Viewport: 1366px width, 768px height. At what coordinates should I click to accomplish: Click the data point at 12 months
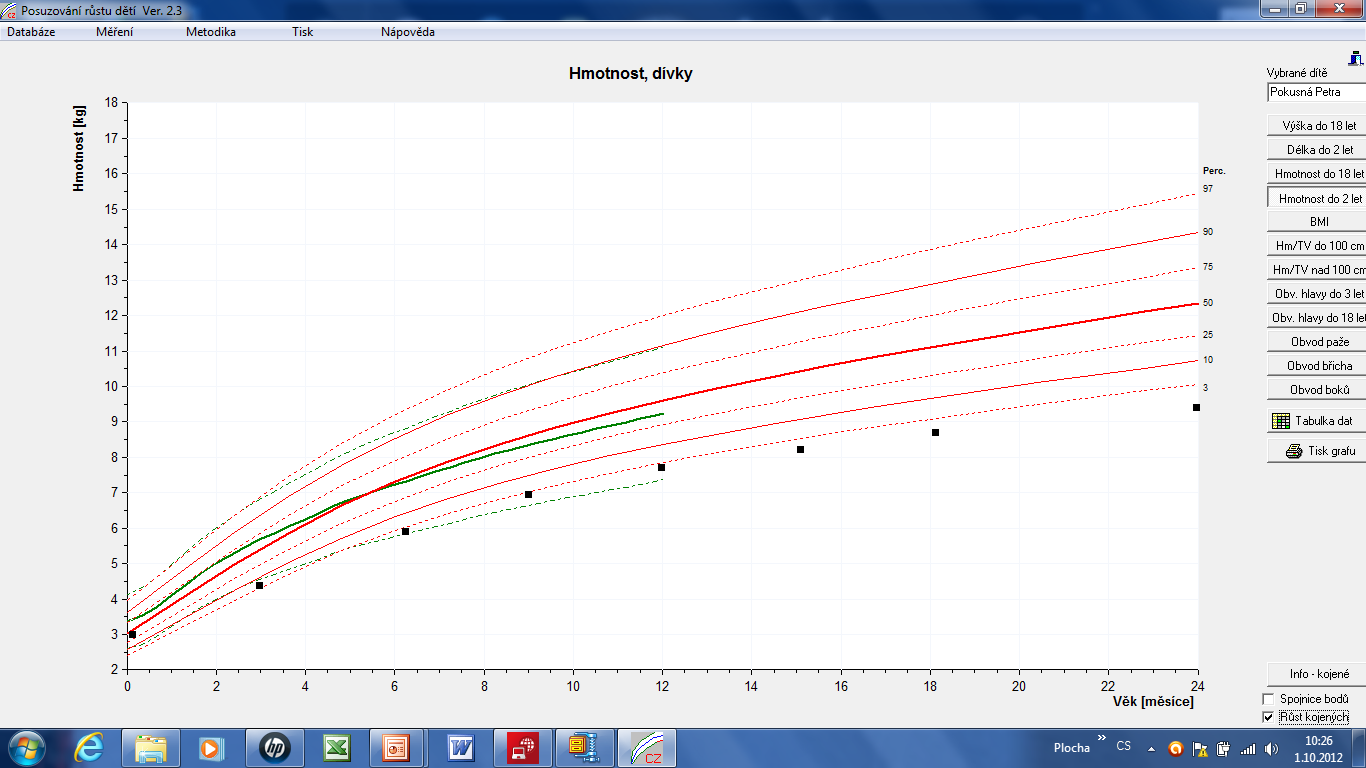[661, 467]
